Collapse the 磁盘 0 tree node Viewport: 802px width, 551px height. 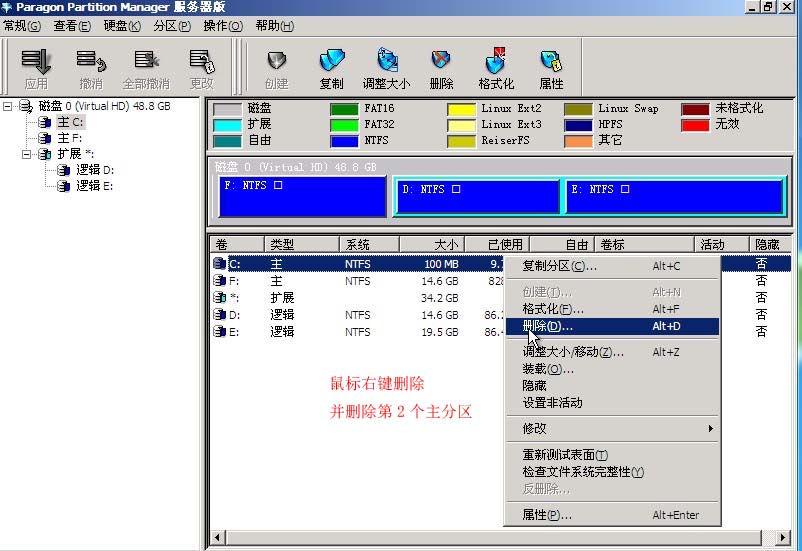(7, 106)
